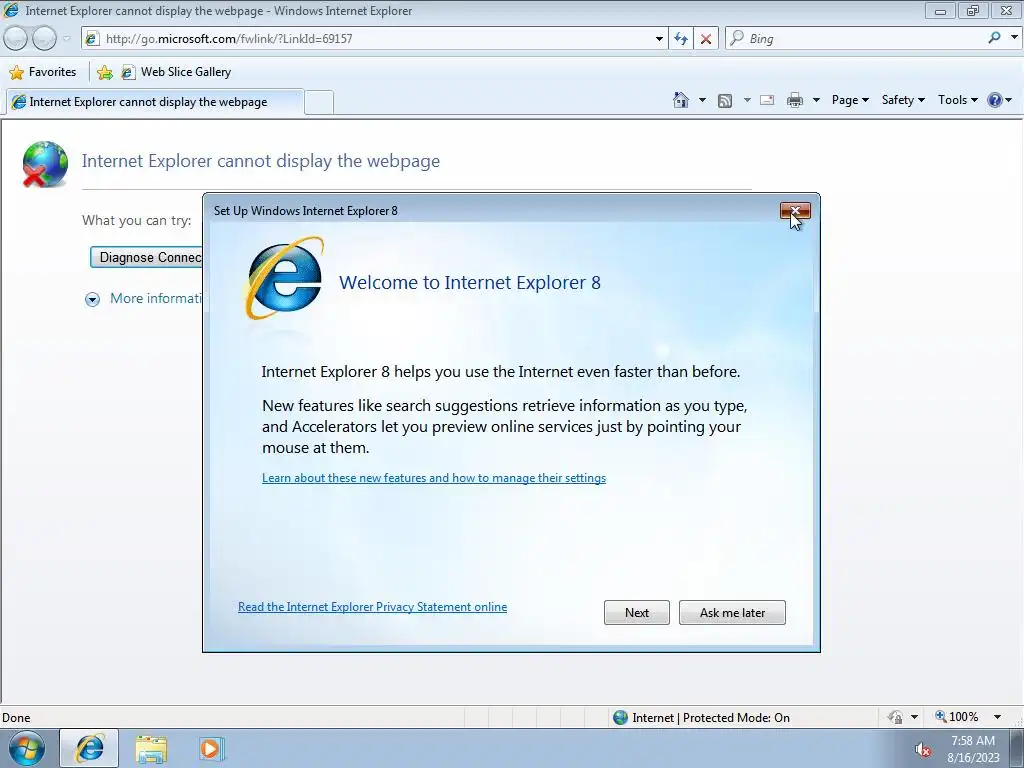Open the Web Slice Gallery link
Viewport: 1024px width, 768px height.
pos(176,72)
